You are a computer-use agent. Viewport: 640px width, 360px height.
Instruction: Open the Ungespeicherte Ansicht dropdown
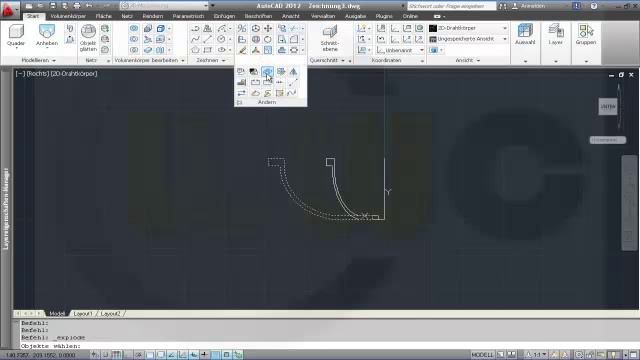tap(468, 39)
